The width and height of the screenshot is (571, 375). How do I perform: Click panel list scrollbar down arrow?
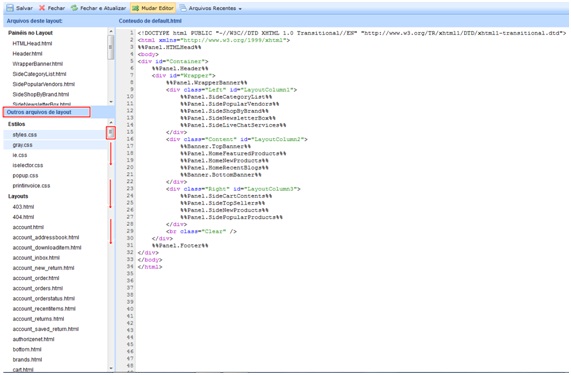pyautogui.click(x=111, y=102)
